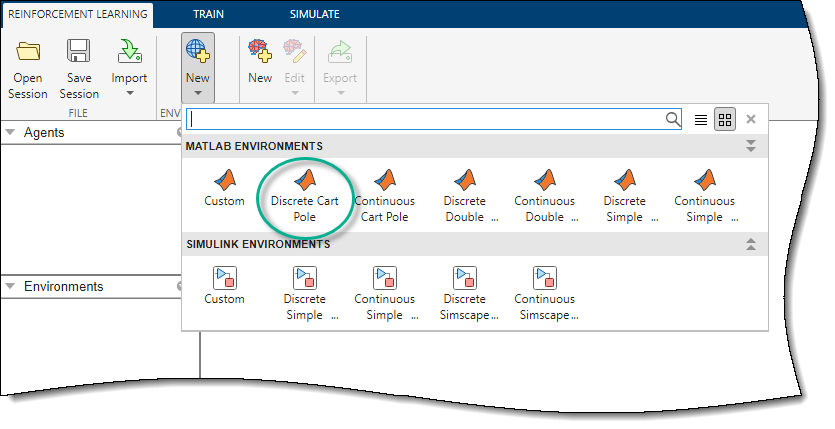Switch to the Reinforcement Learning tab
The width and height of the screenshot is (835, 429).
click(77, 14)
